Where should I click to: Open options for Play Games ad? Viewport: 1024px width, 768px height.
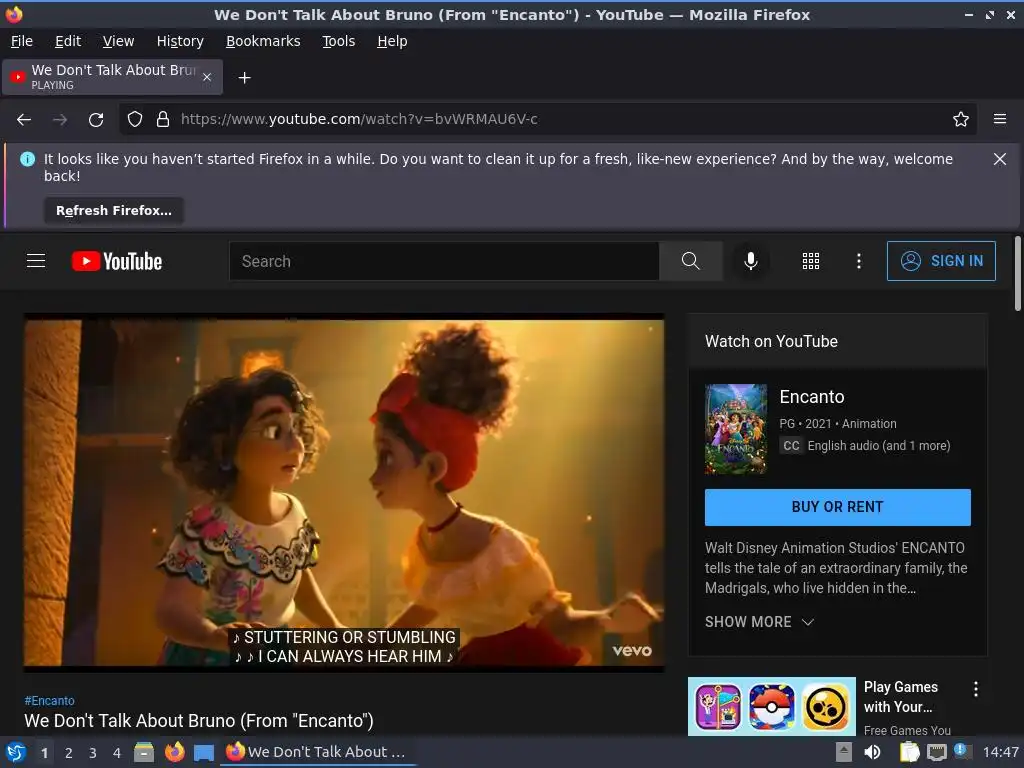coord(976,689)
